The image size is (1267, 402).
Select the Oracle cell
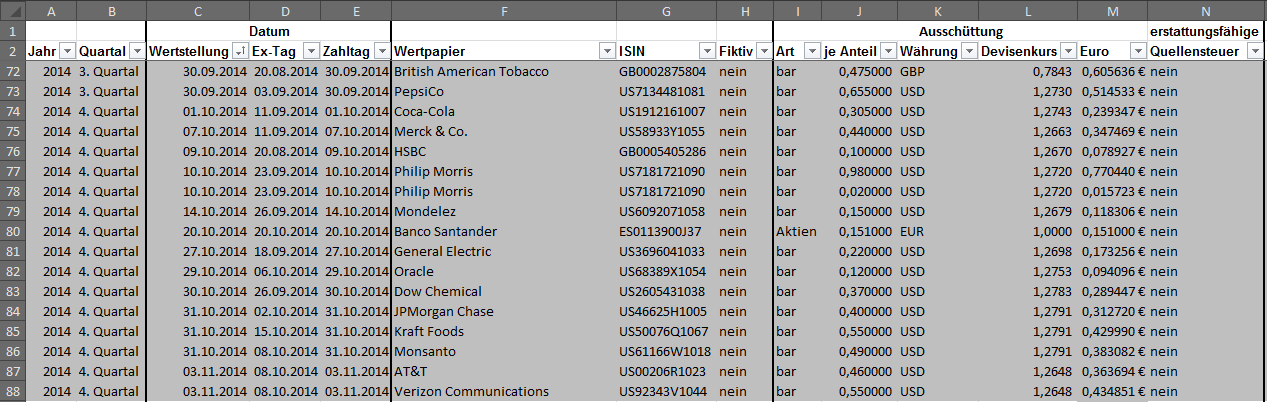point(504,272)
